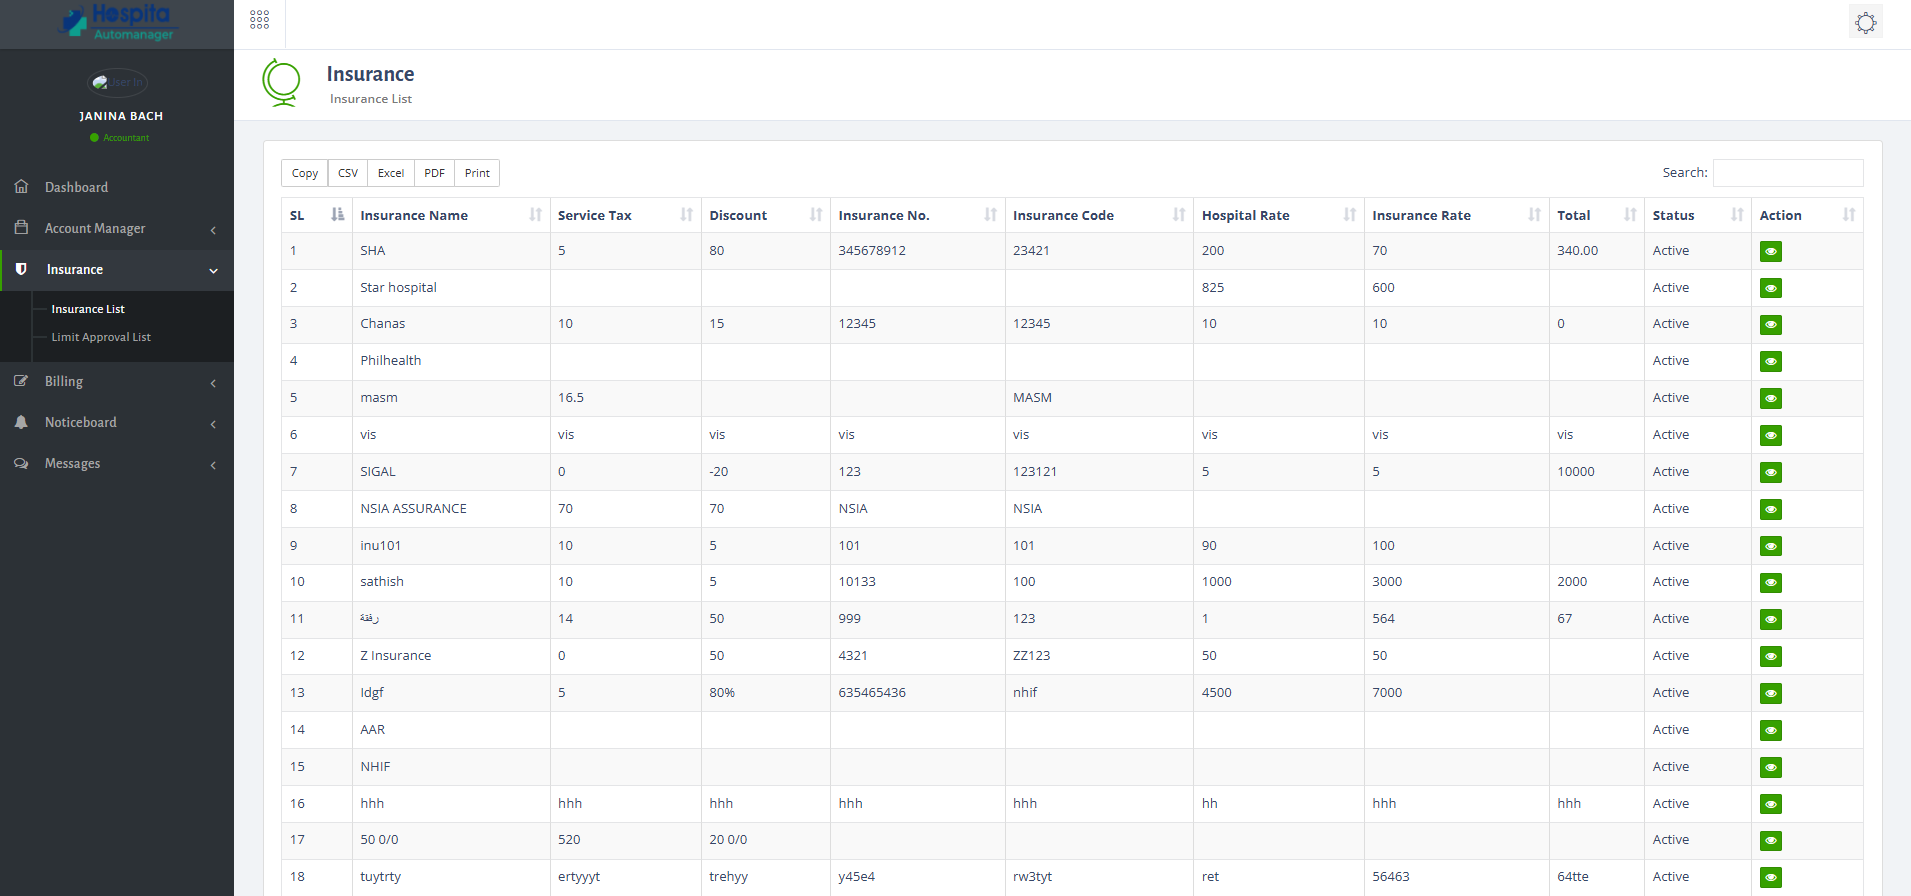View details for SIGAL insurance
Viewport: 1911px width, 896px height.
(1771, 472)
